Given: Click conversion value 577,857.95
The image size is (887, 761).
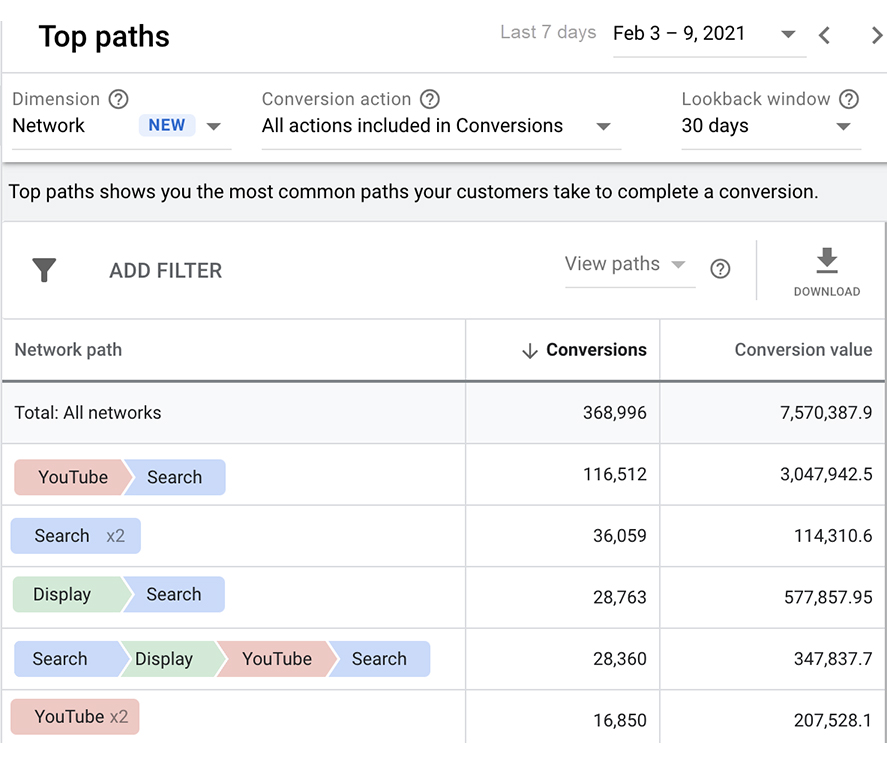Looking at the screenshot, I should pos(828,597).
